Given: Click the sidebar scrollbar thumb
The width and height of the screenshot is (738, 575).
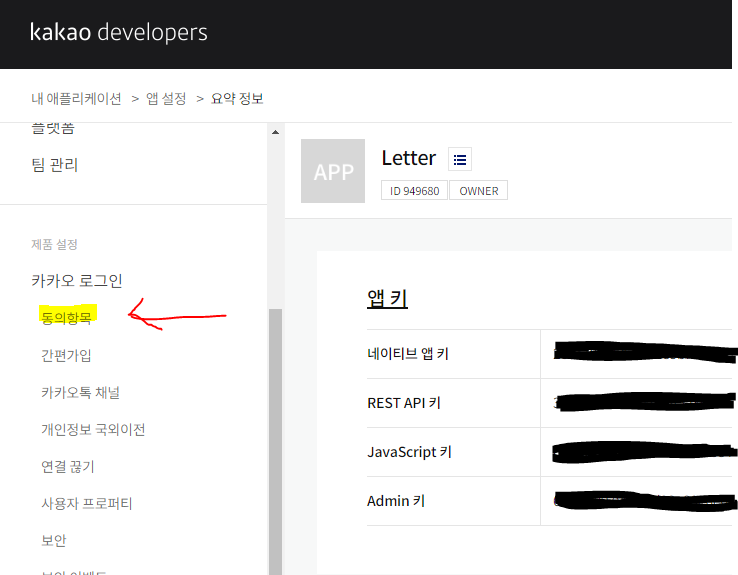Looking at the screenshot, I should click(x=275, y=441).
